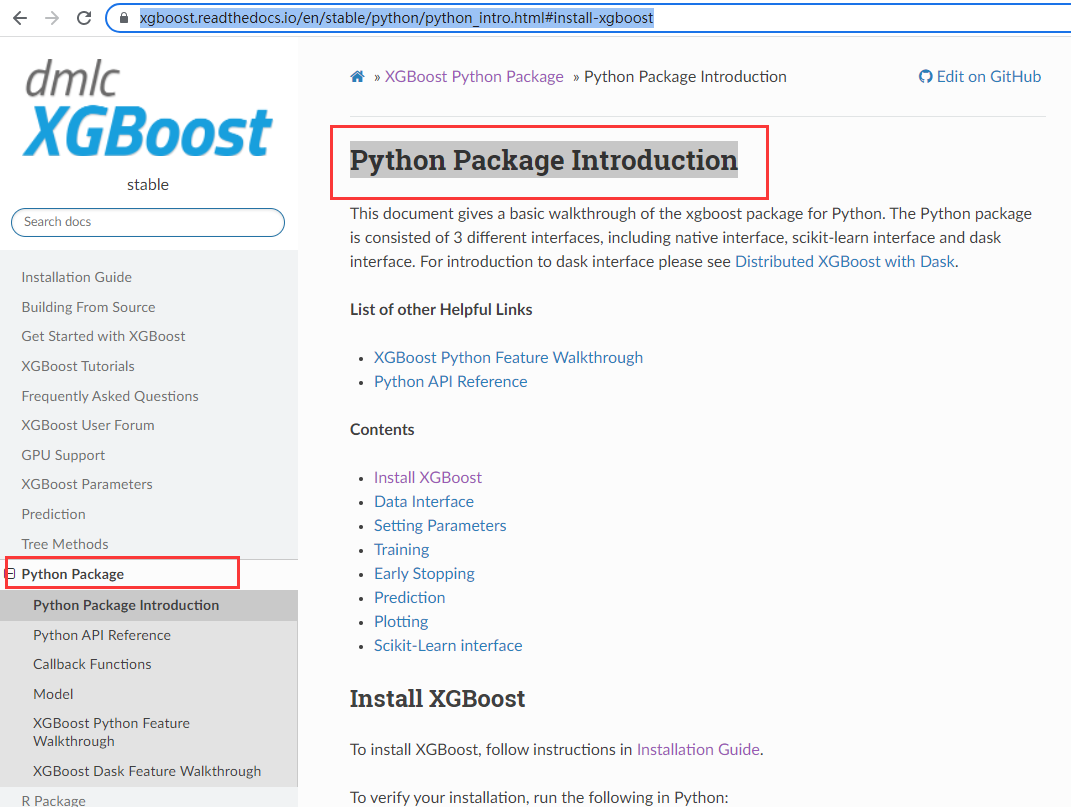
Task: Click the Python Package Introduction heading
Action: pyautogui.click(x=544, y=160)
